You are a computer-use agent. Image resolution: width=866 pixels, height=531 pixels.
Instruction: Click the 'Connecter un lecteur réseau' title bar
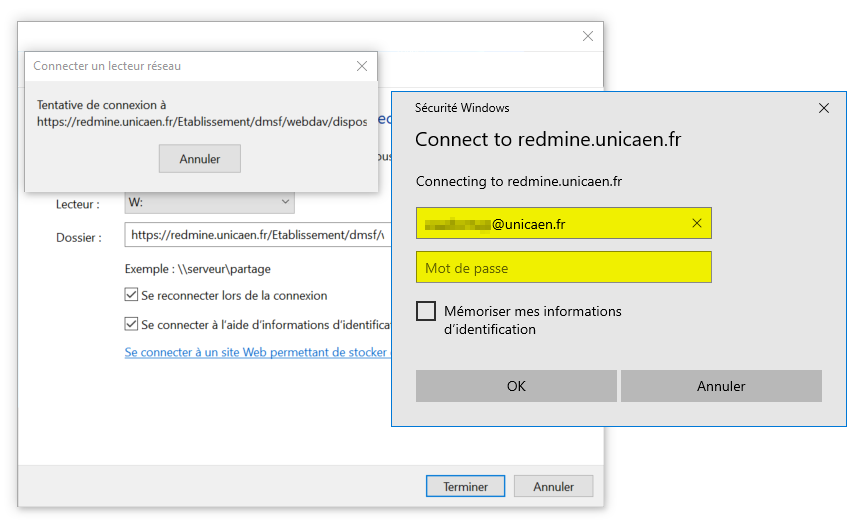pyautogui.click(x=180, y=66)
